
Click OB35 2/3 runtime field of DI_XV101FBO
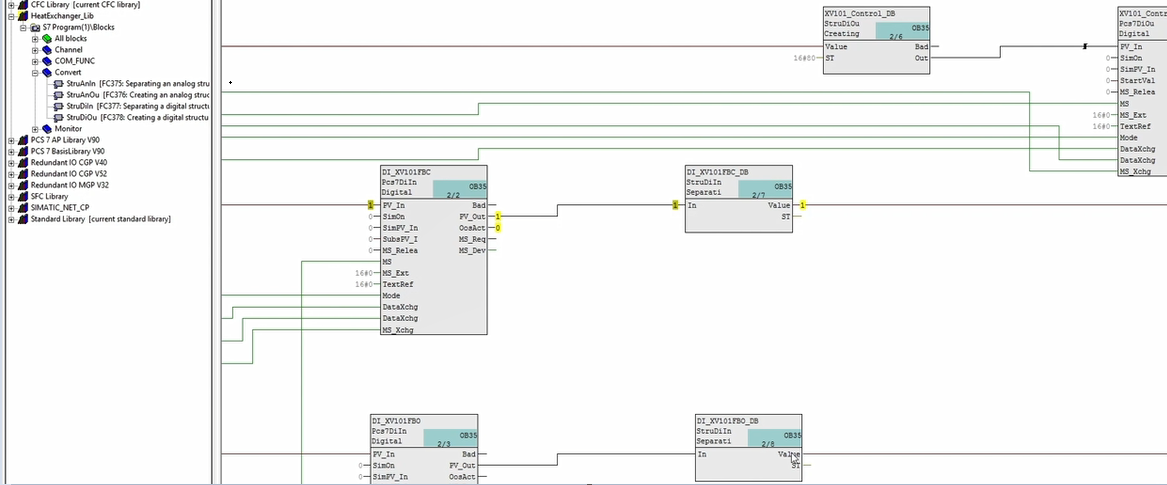(451, 439)
